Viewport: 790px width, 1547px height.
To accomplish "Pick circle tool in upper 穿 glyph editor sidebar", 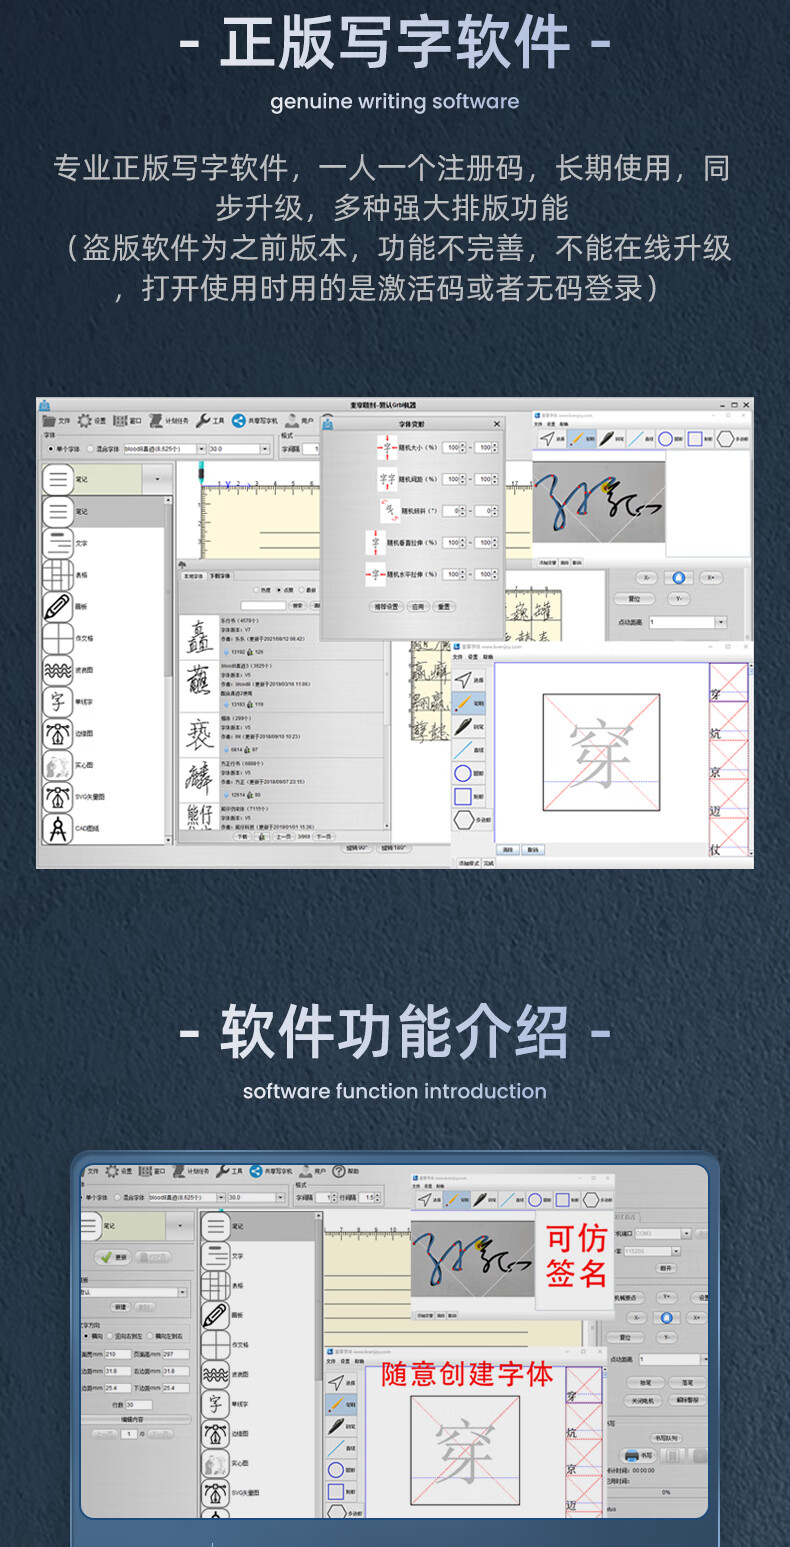I will tap(469, 773).
